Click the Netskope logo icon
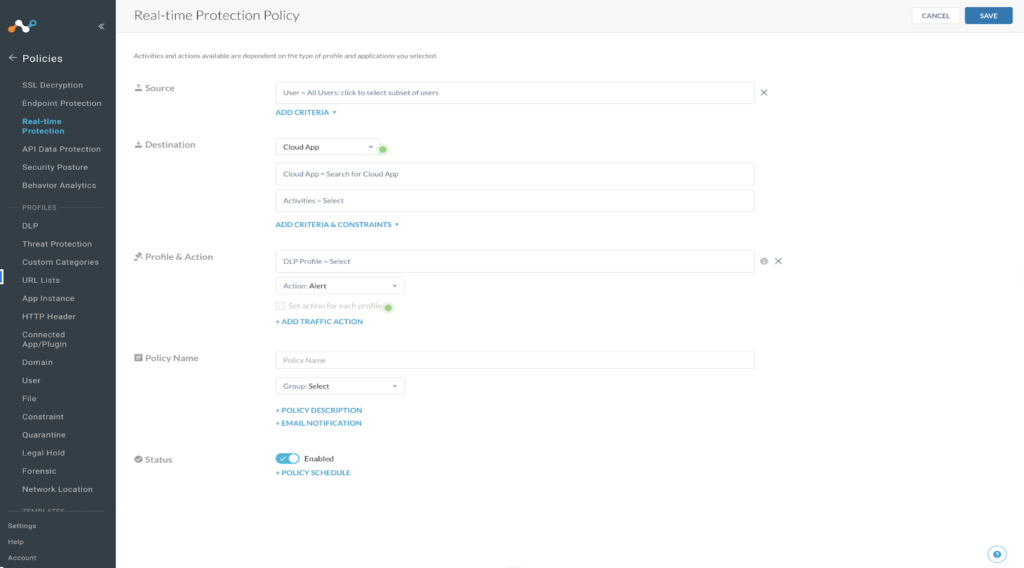 point(22,26)
